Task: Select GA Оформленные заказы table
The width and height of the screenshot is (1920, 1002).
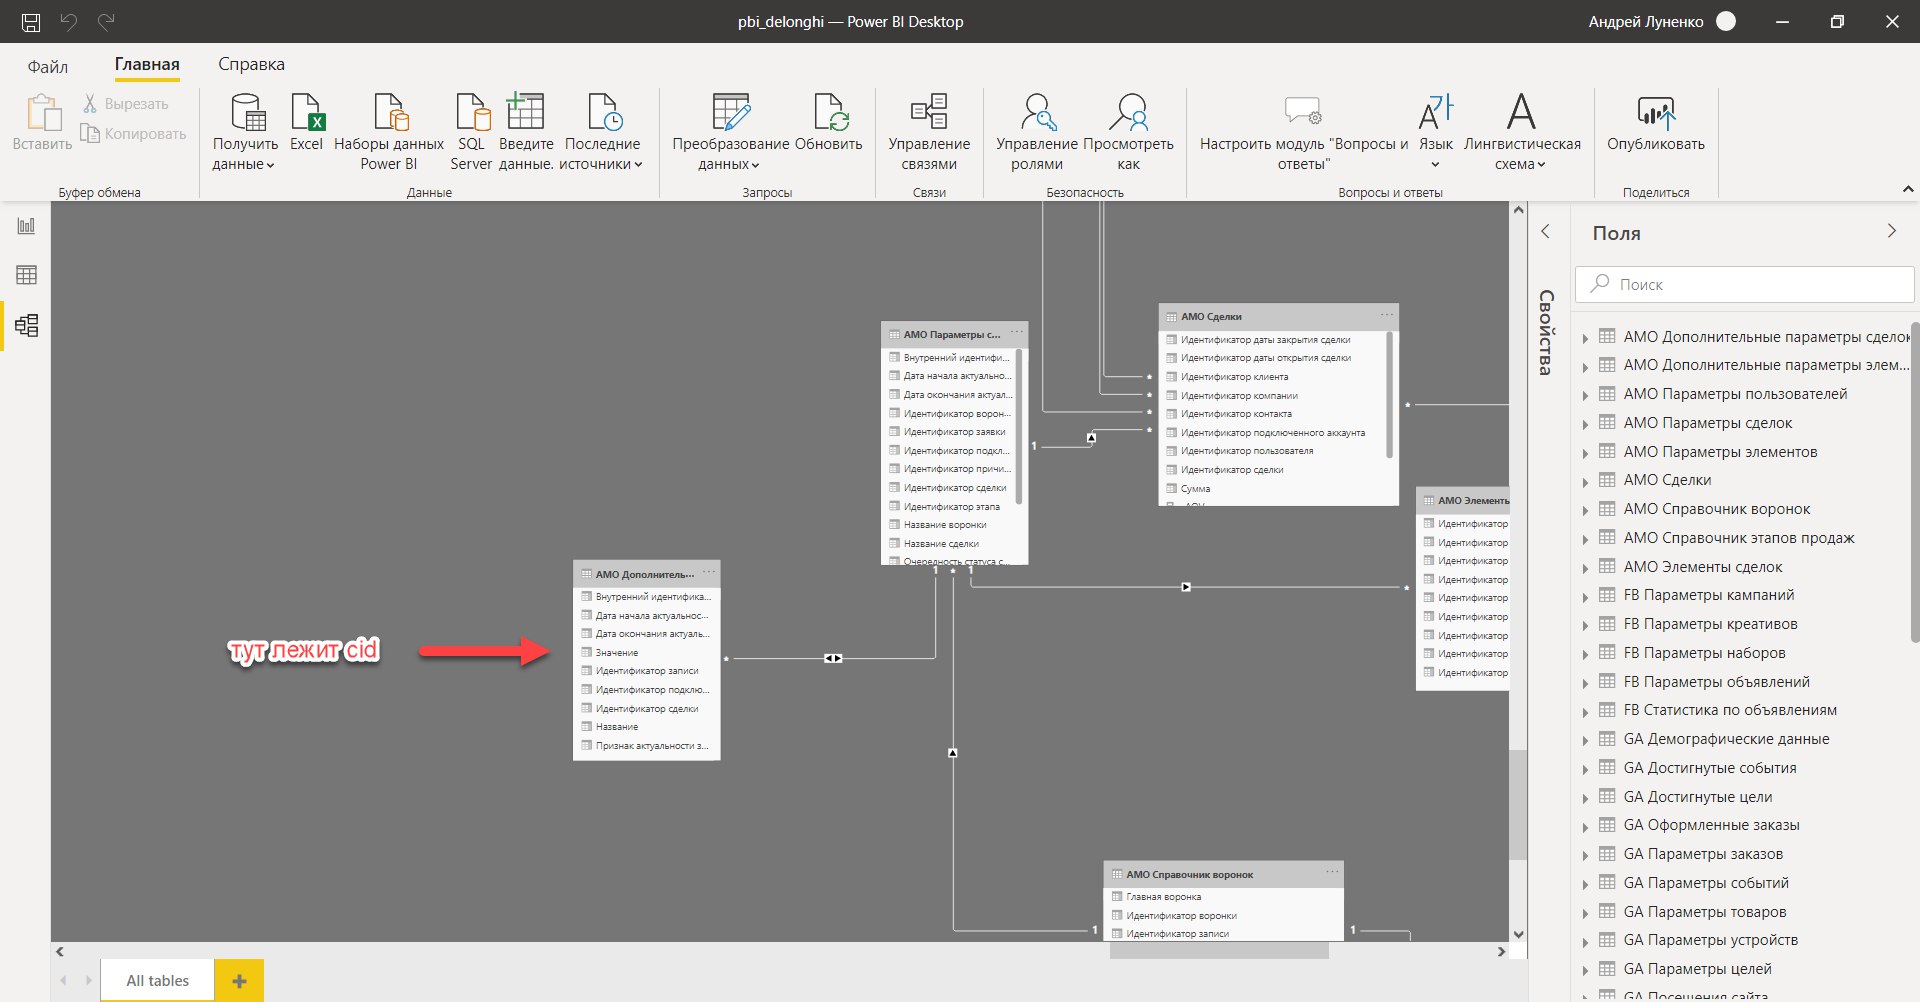Action: click(x=1711, y=825)
